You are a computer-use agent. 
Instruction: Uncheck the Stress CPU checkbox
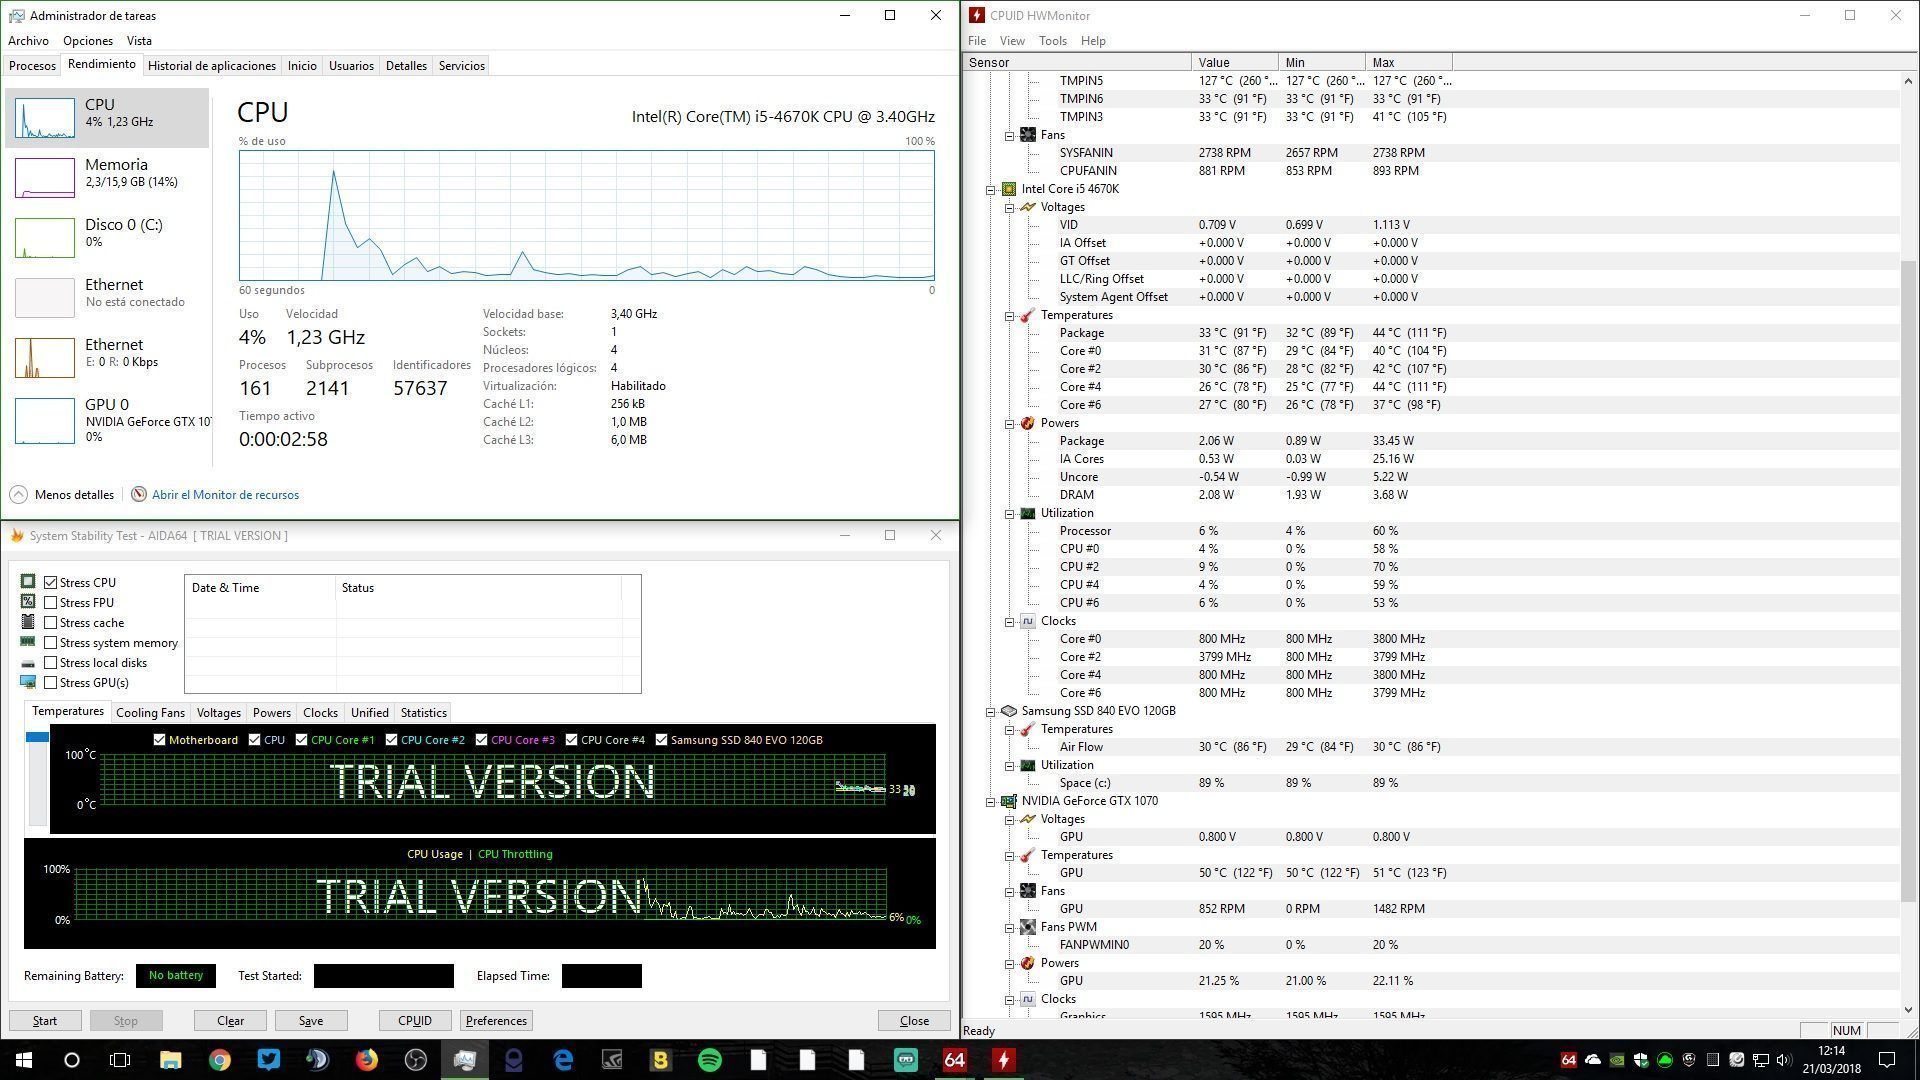pos(51,583)
